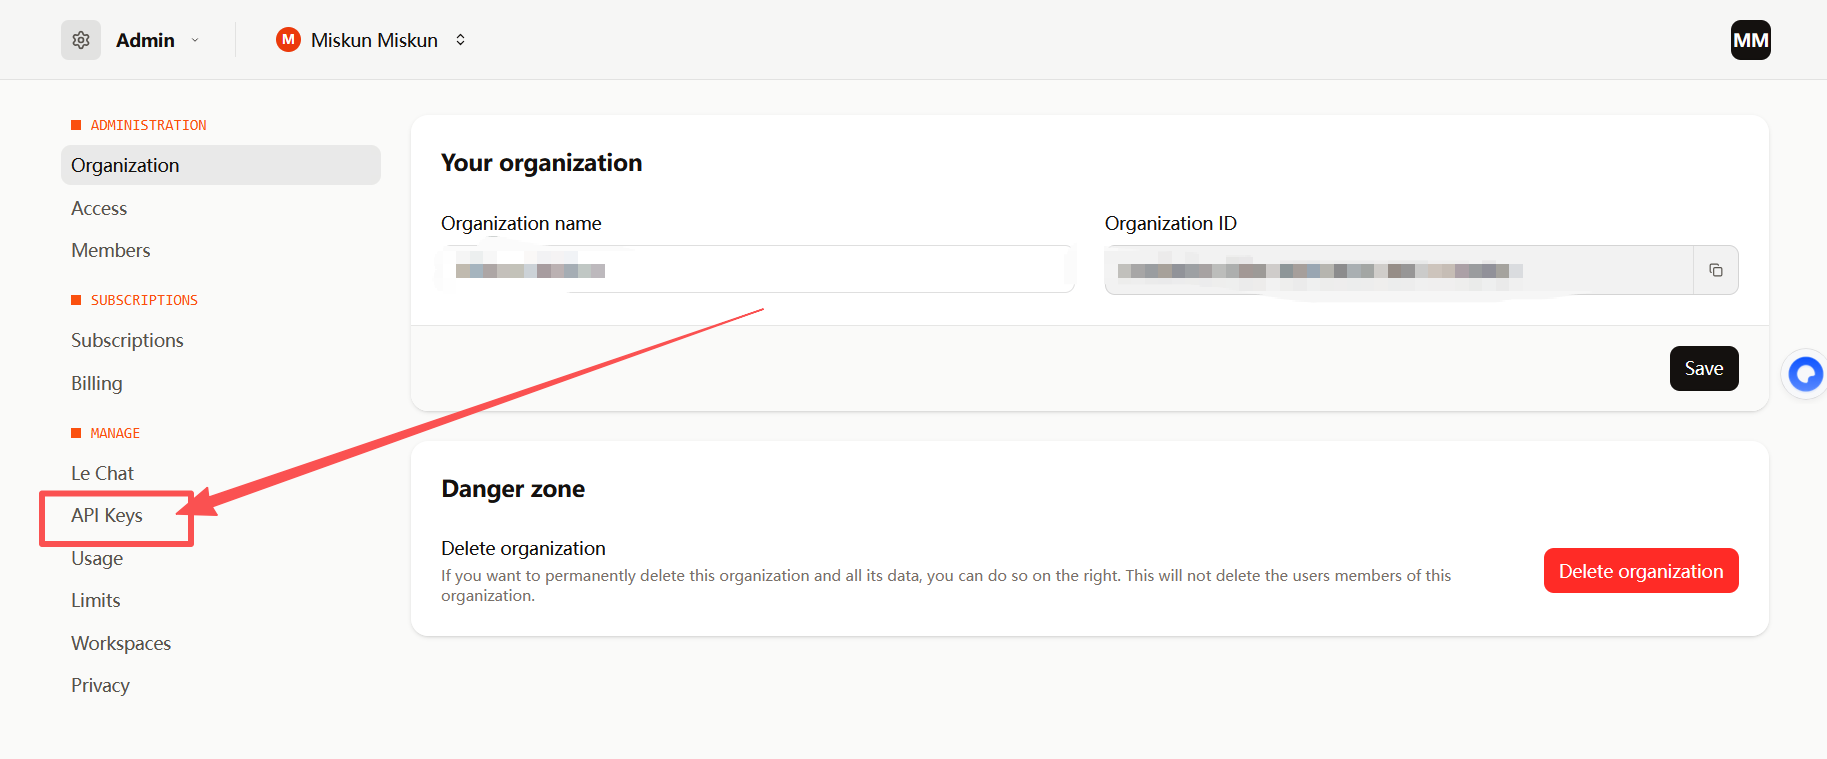Image resolution: width=1827 pixels, height=759 pixels.
Task: Click the Admin gear icon
Action: (81, 40)
